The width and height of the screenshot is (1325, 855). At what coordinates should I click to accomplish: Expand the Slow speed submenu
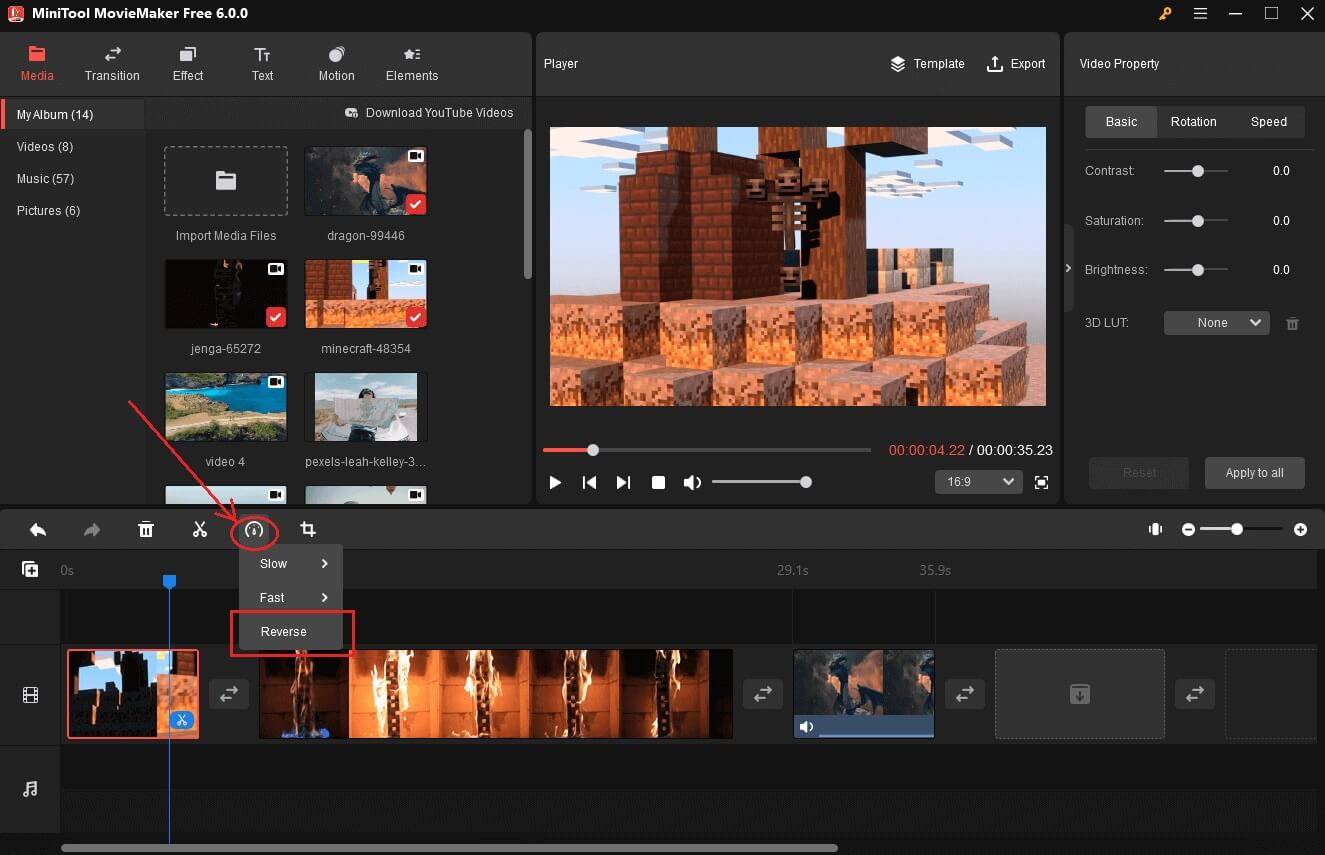click(x=291, y=564)
